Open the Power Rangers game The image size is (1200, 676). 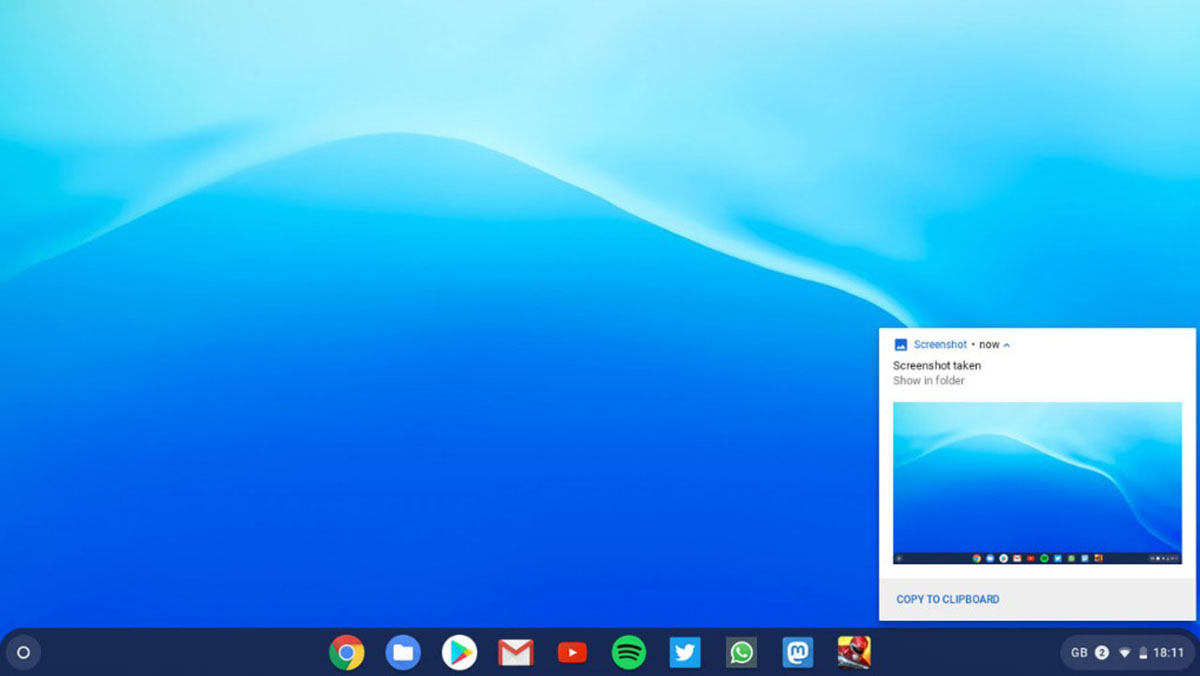coord(855,652)
